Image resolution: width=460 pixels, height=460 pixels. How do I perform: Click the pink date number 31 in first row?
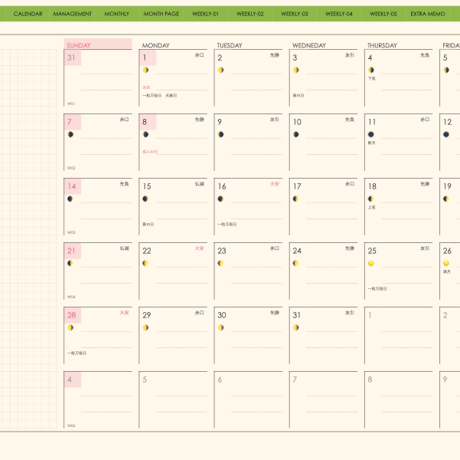(x=71, y=58)
